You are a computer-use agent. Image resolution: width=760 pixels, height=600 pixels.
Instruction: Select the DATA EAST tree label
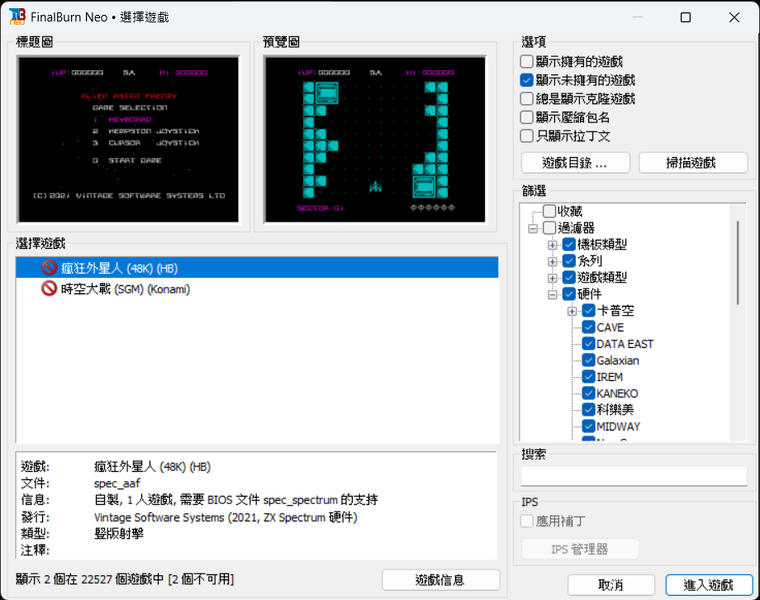625,344
